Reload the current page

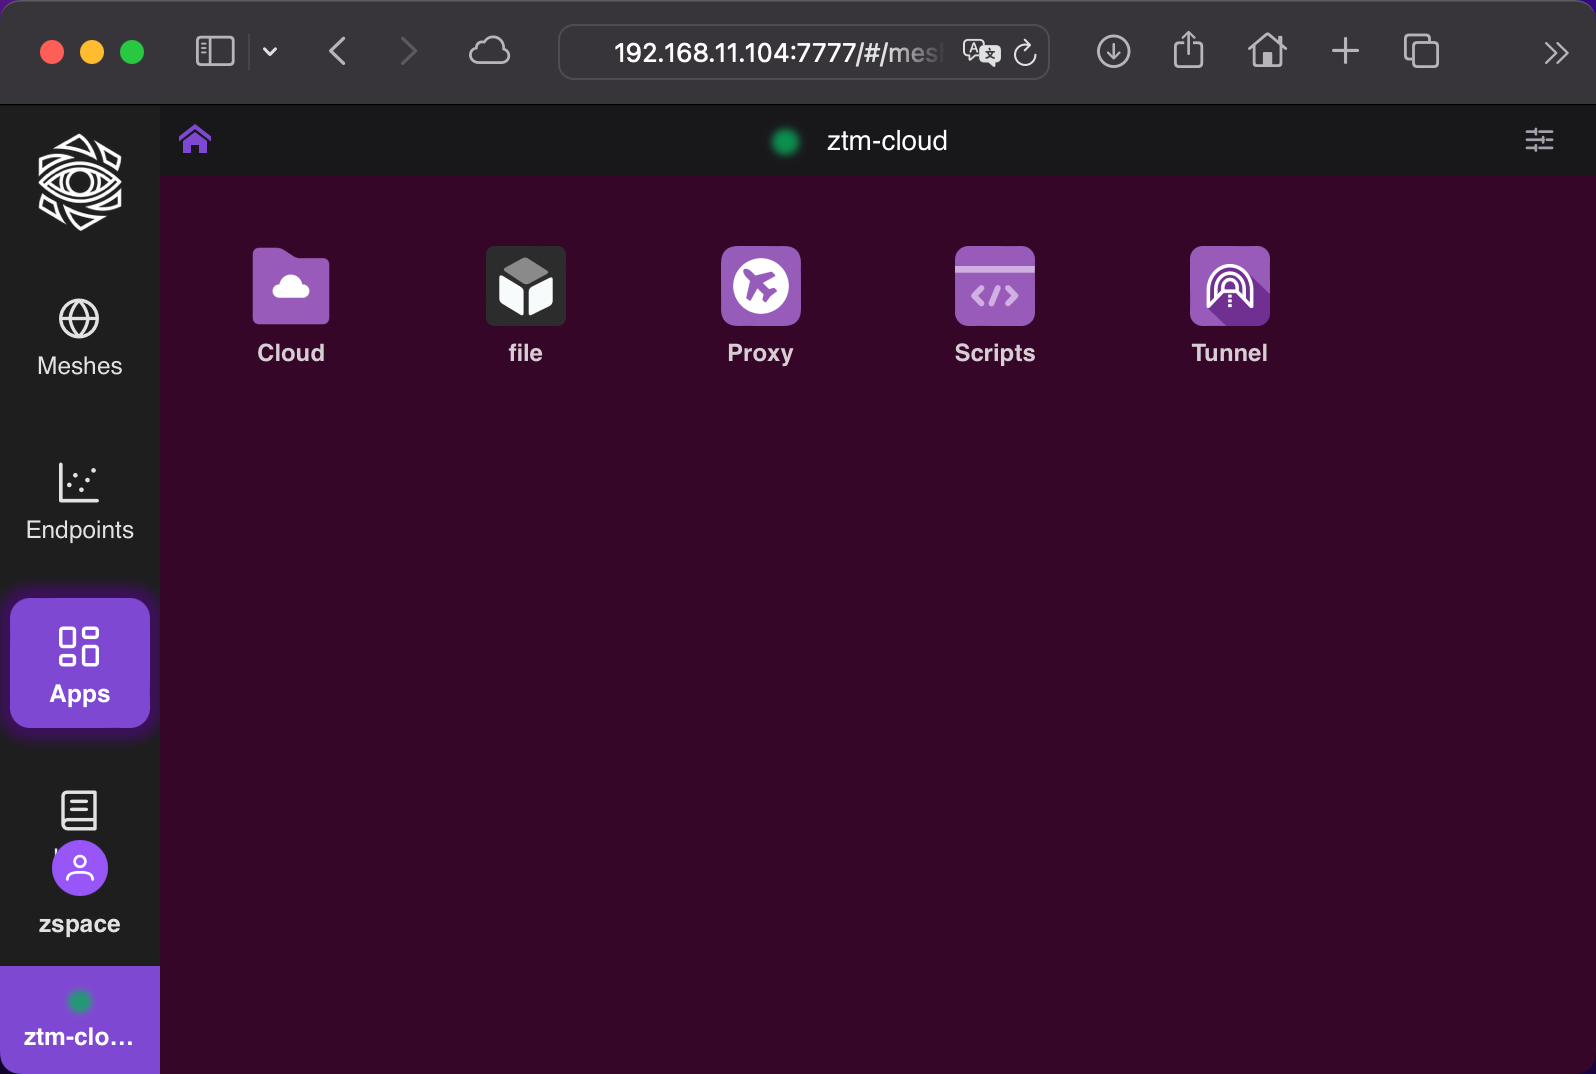tap(1025, 53)
